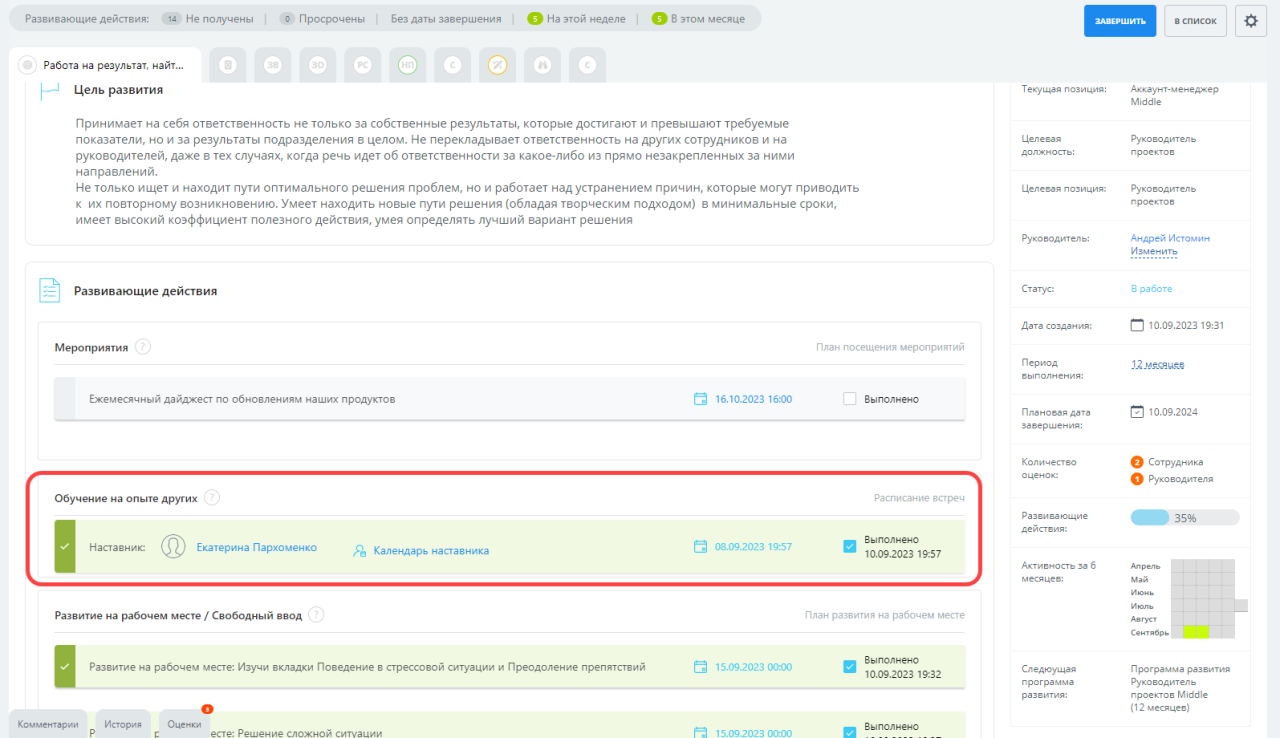Click date 16.10.2023 16:00
Screen dimensions: 1280x738
(x=753, y=399)
